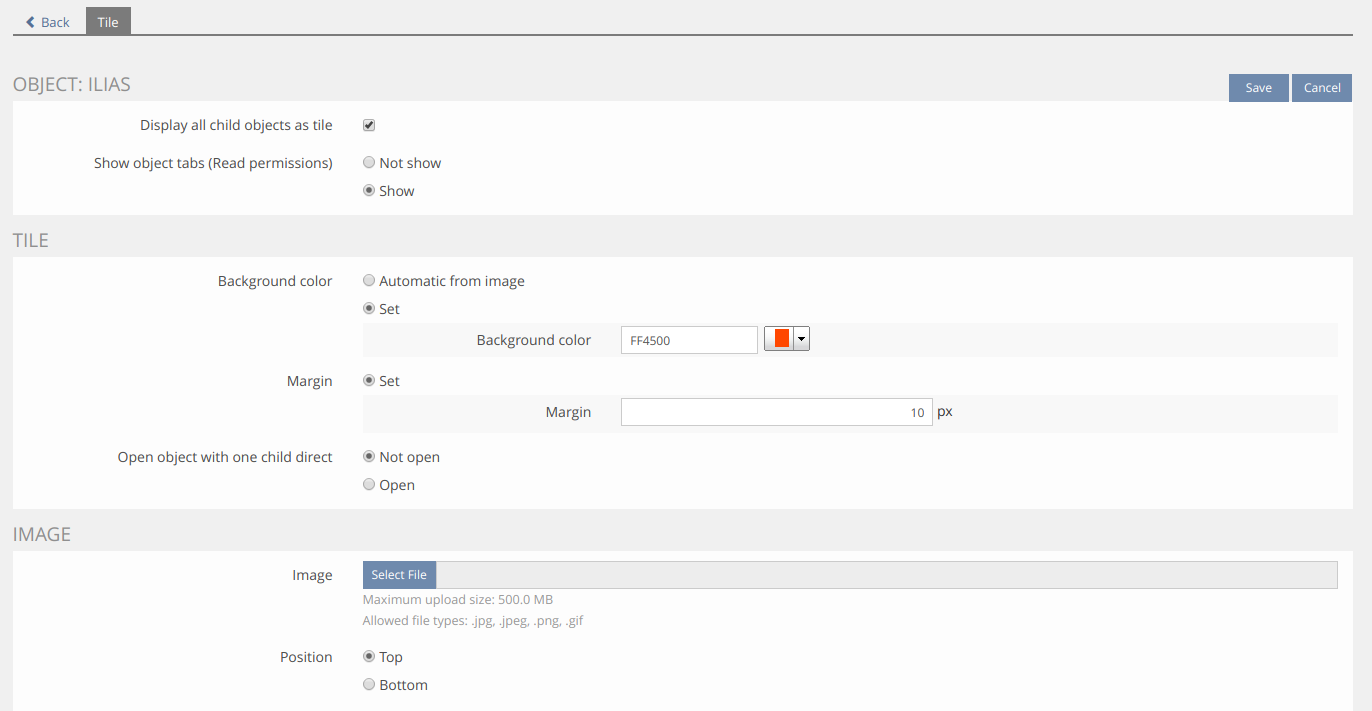Click the empty image file path field
This screenshot has height=711, width=1372.
[x=886, y=575]
